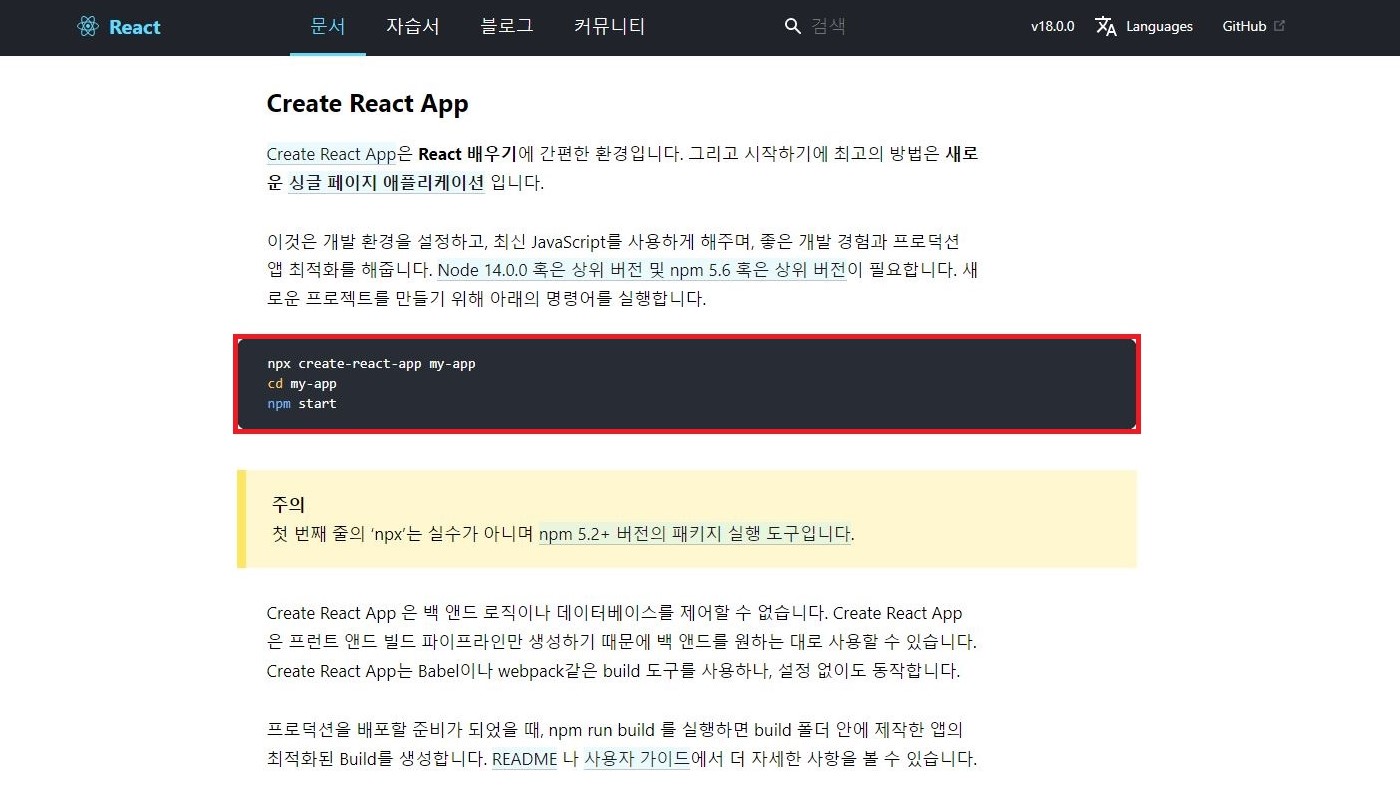1400x787 pixels.
Task: Click the Create React App heading
Action: pos(367,103)
